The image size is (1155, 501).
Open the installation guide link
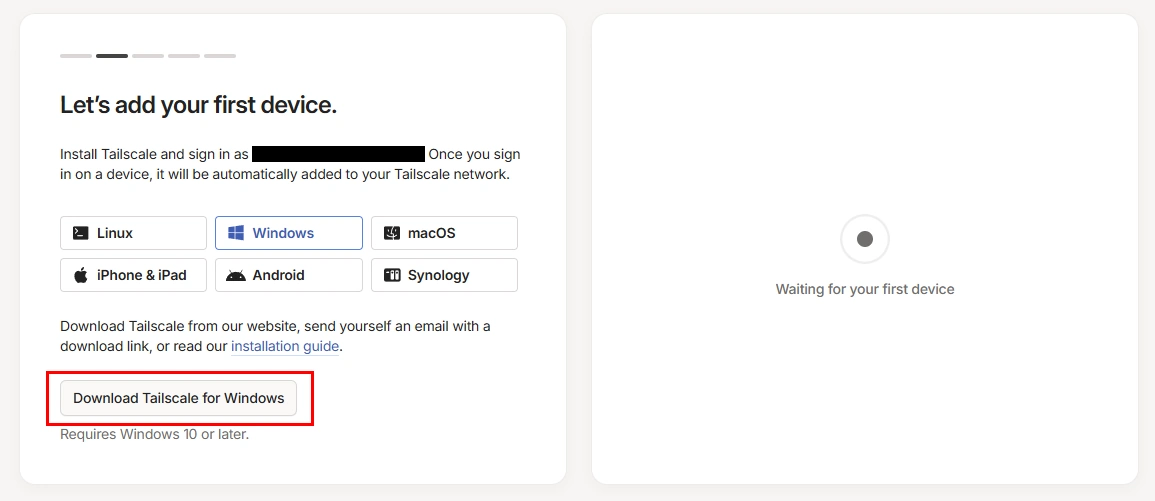[x=285, y=346]
